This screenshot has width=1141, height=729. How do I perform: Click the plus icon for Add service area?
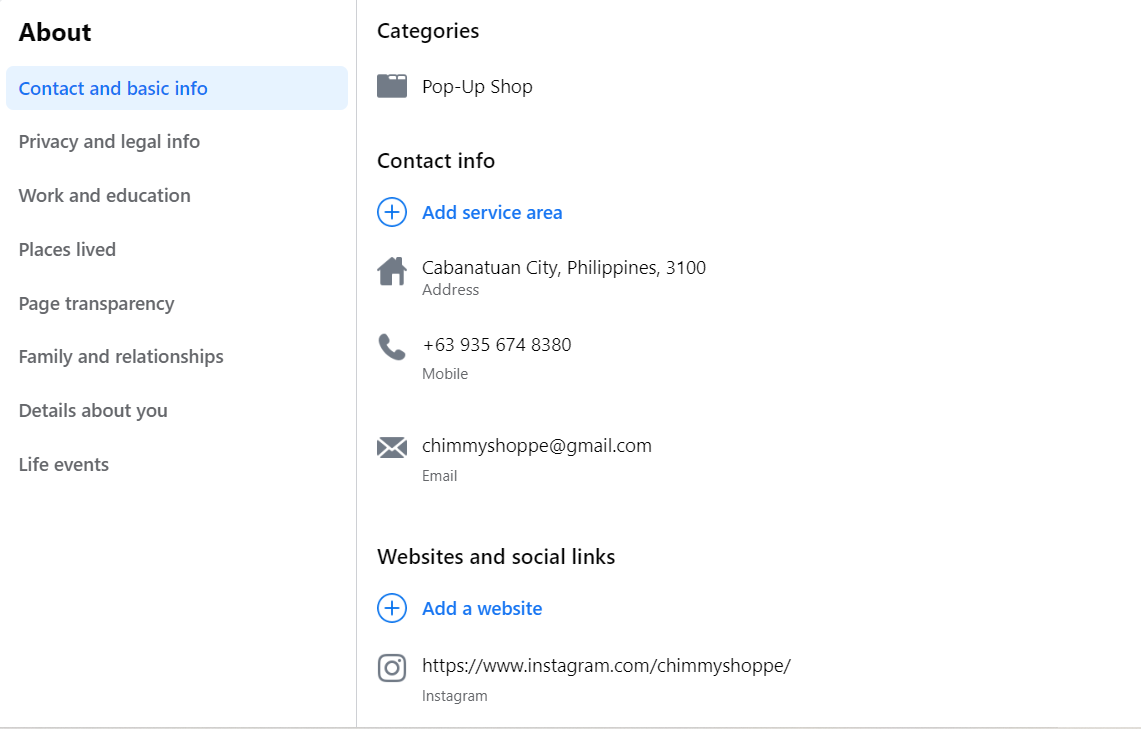click(x=392, y=212)
